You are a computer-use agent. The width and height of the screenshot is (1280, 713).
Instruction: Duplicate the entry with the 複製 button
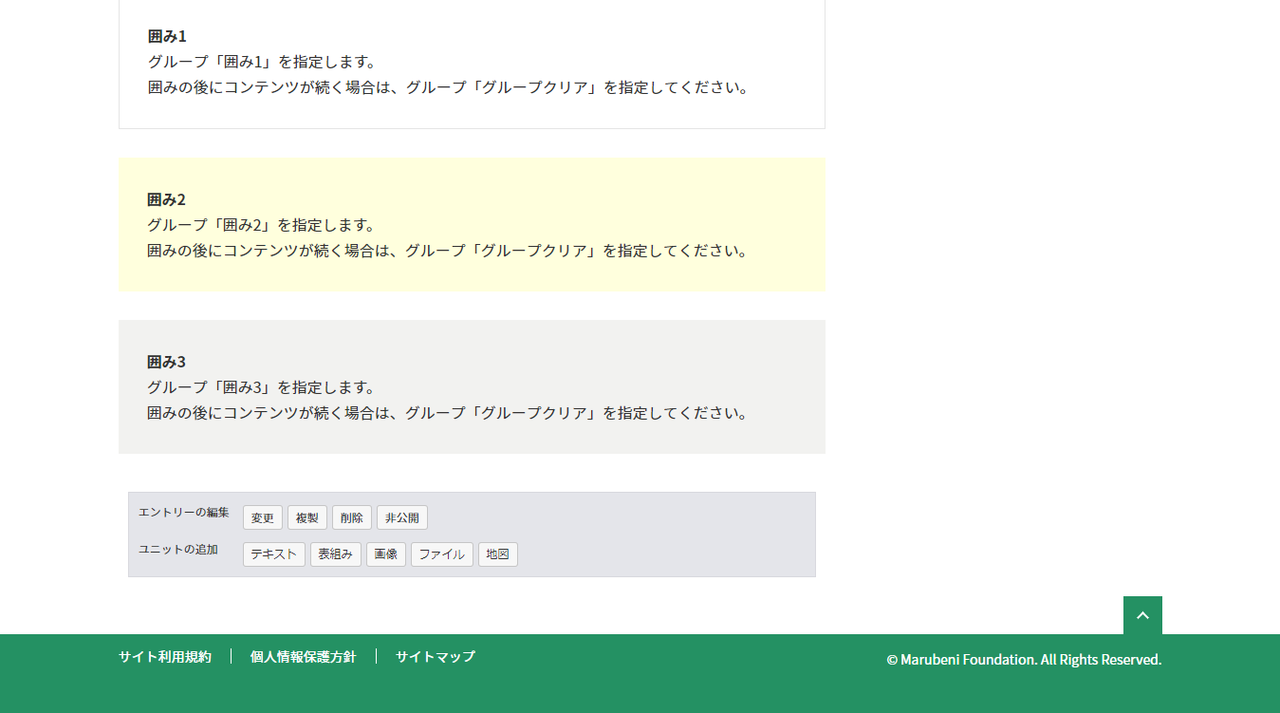tap(307, 518)
